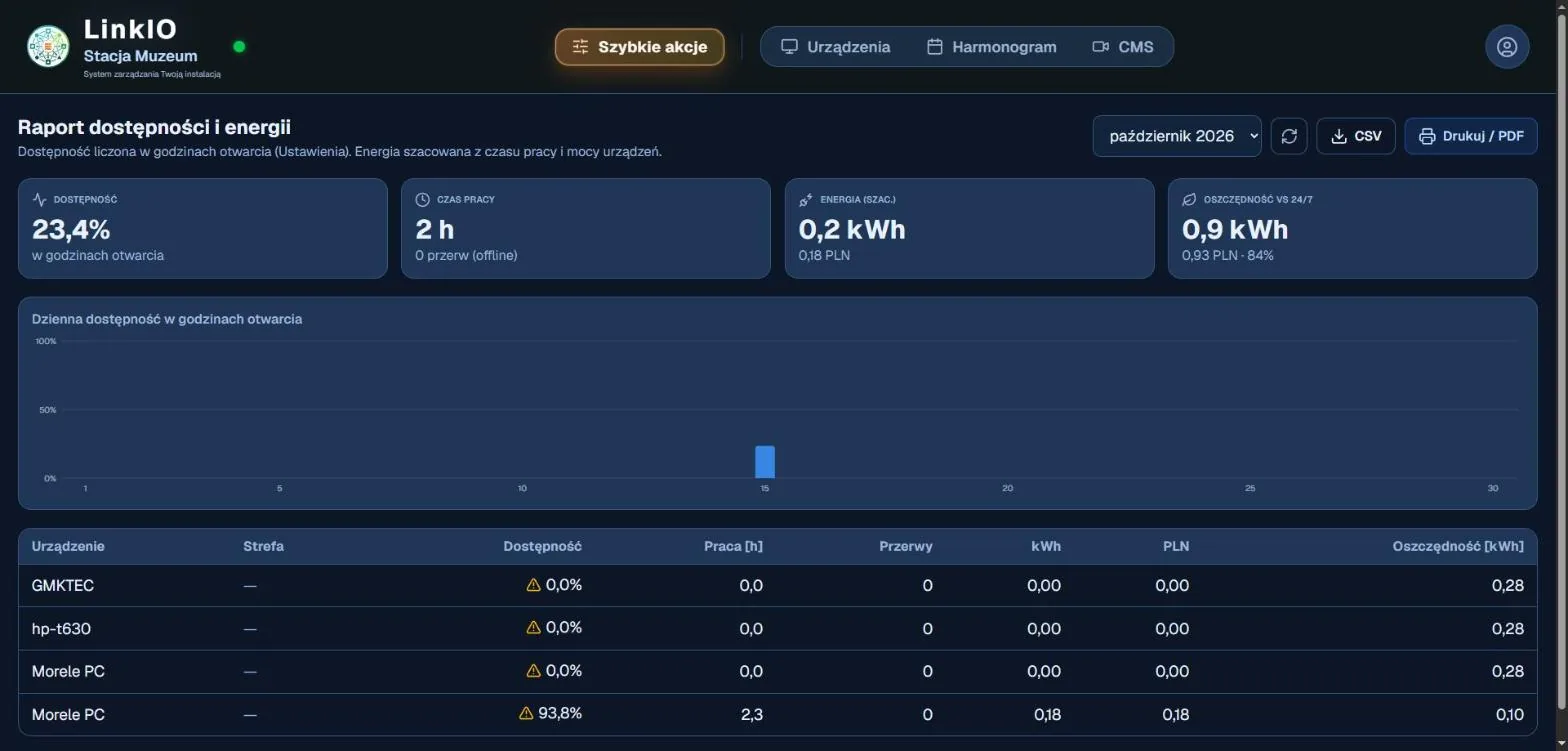Click the Drukuj / PDF button

(x=1471, y=136)
